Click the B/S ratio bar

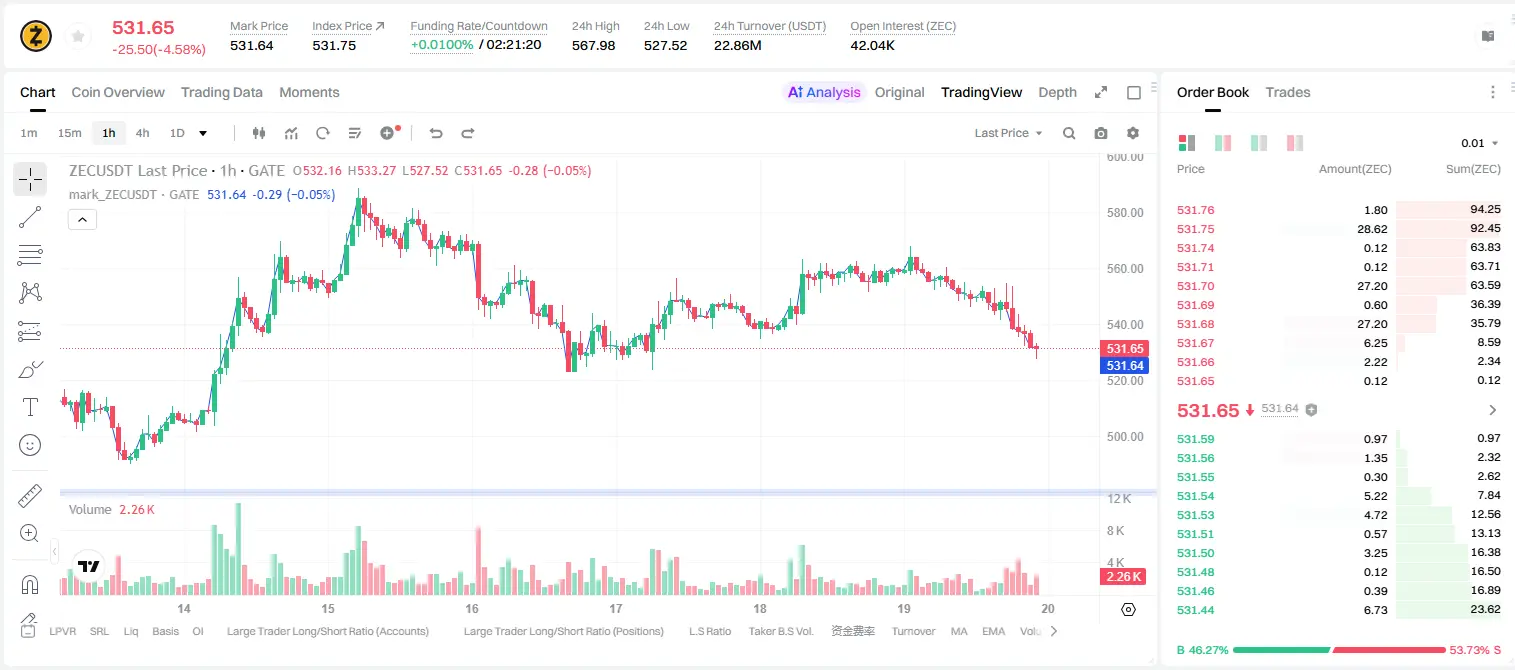[1339, 650]
